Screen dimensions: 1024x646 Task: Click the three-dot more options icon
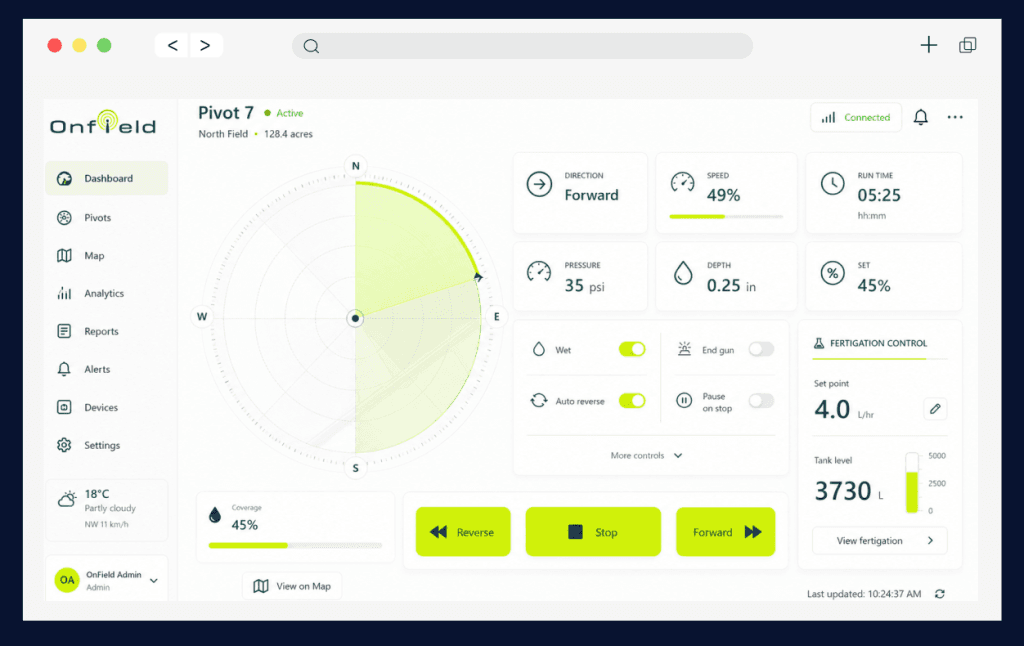(955, 118)
